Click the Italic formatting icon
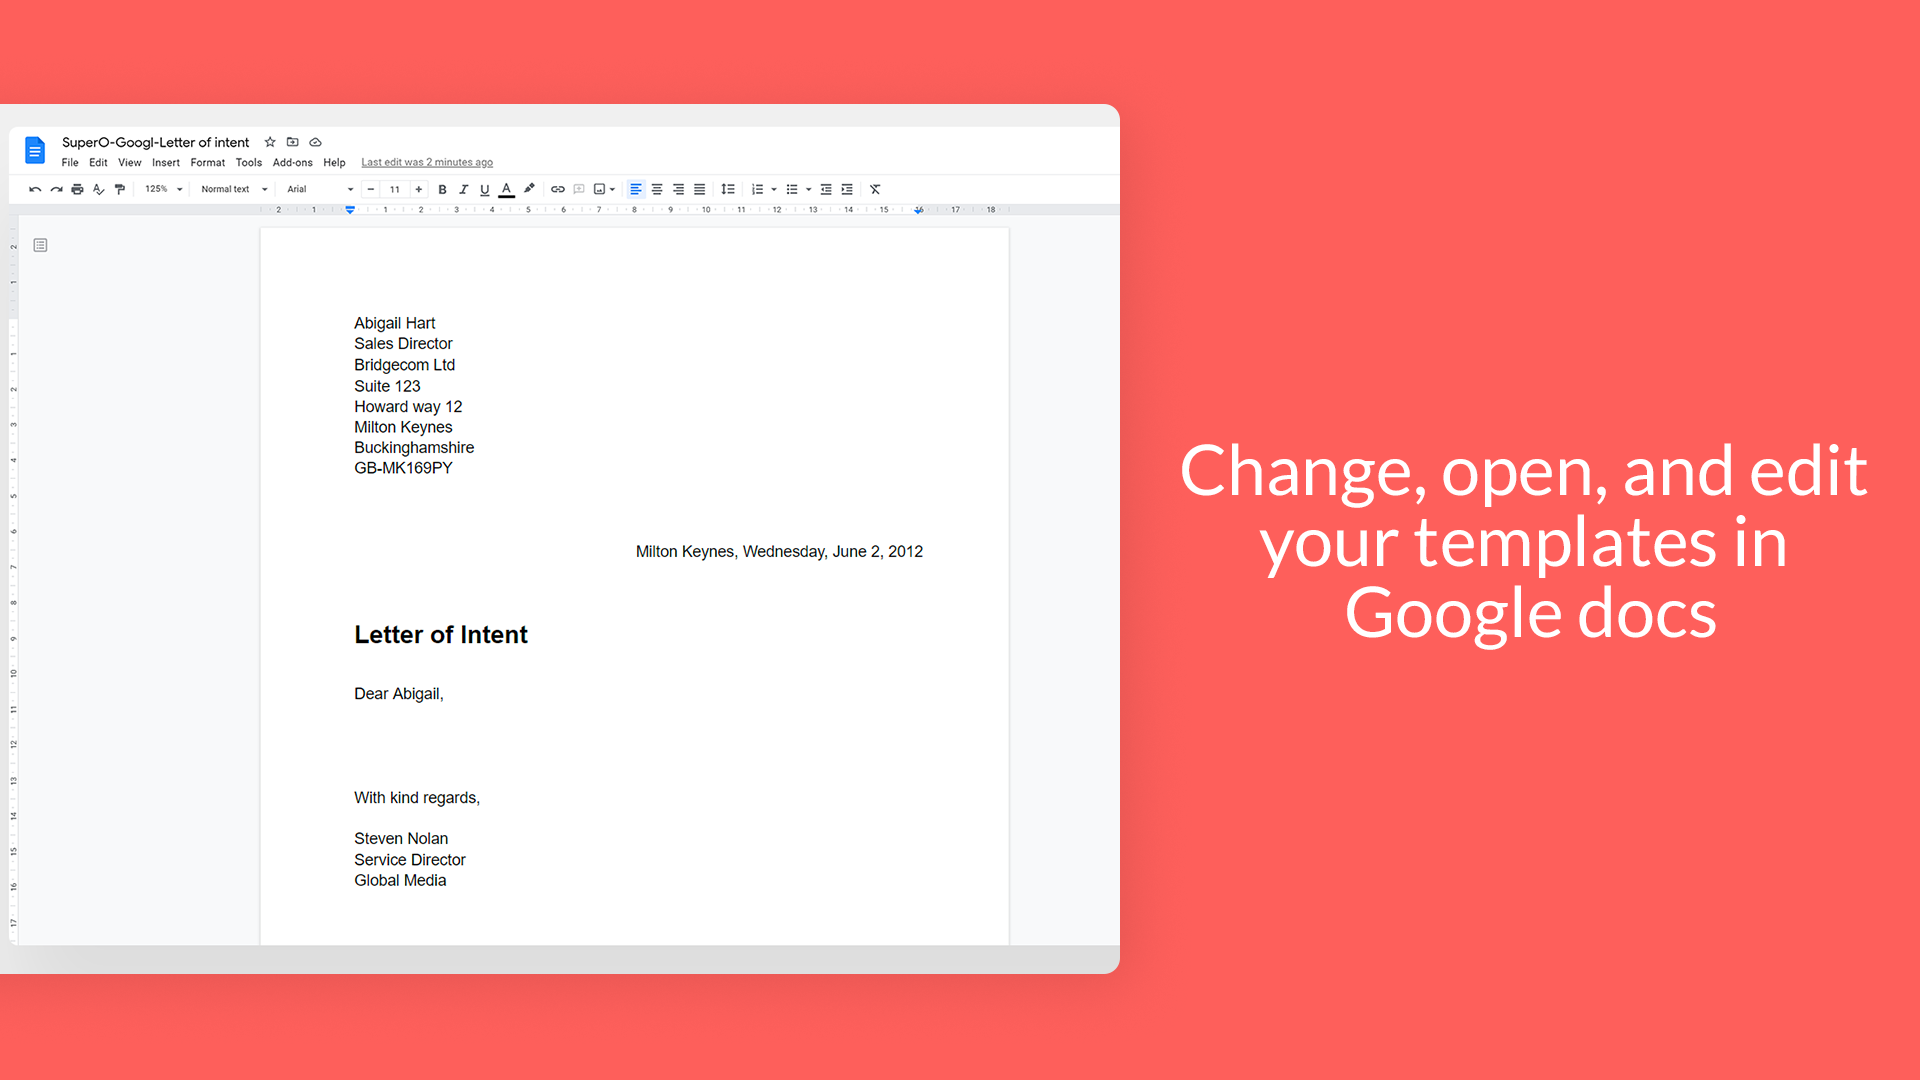This screenshot has height=1080, width=1920. pyautogui.click(x=462, y=190)
